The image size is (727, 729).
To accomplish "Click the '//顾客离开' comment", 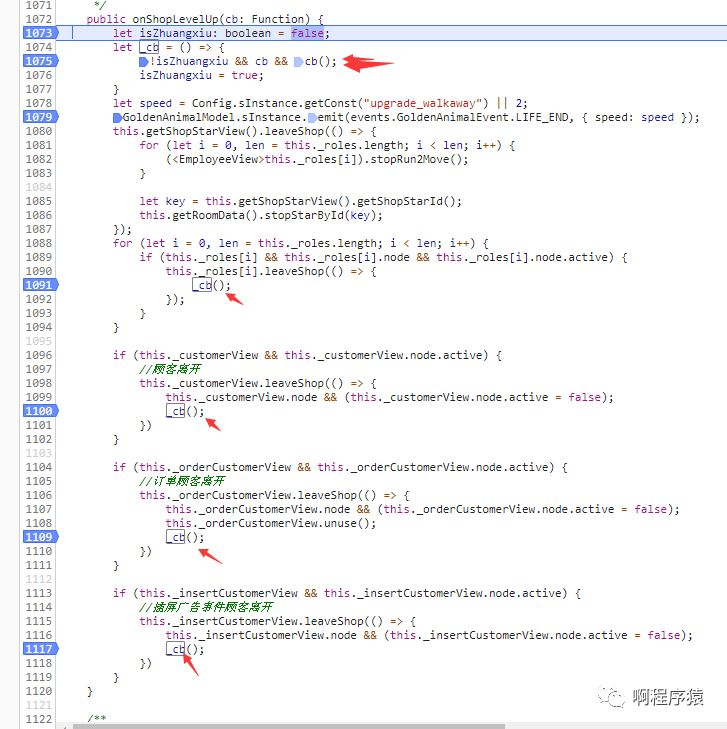I will click(169, 369).
